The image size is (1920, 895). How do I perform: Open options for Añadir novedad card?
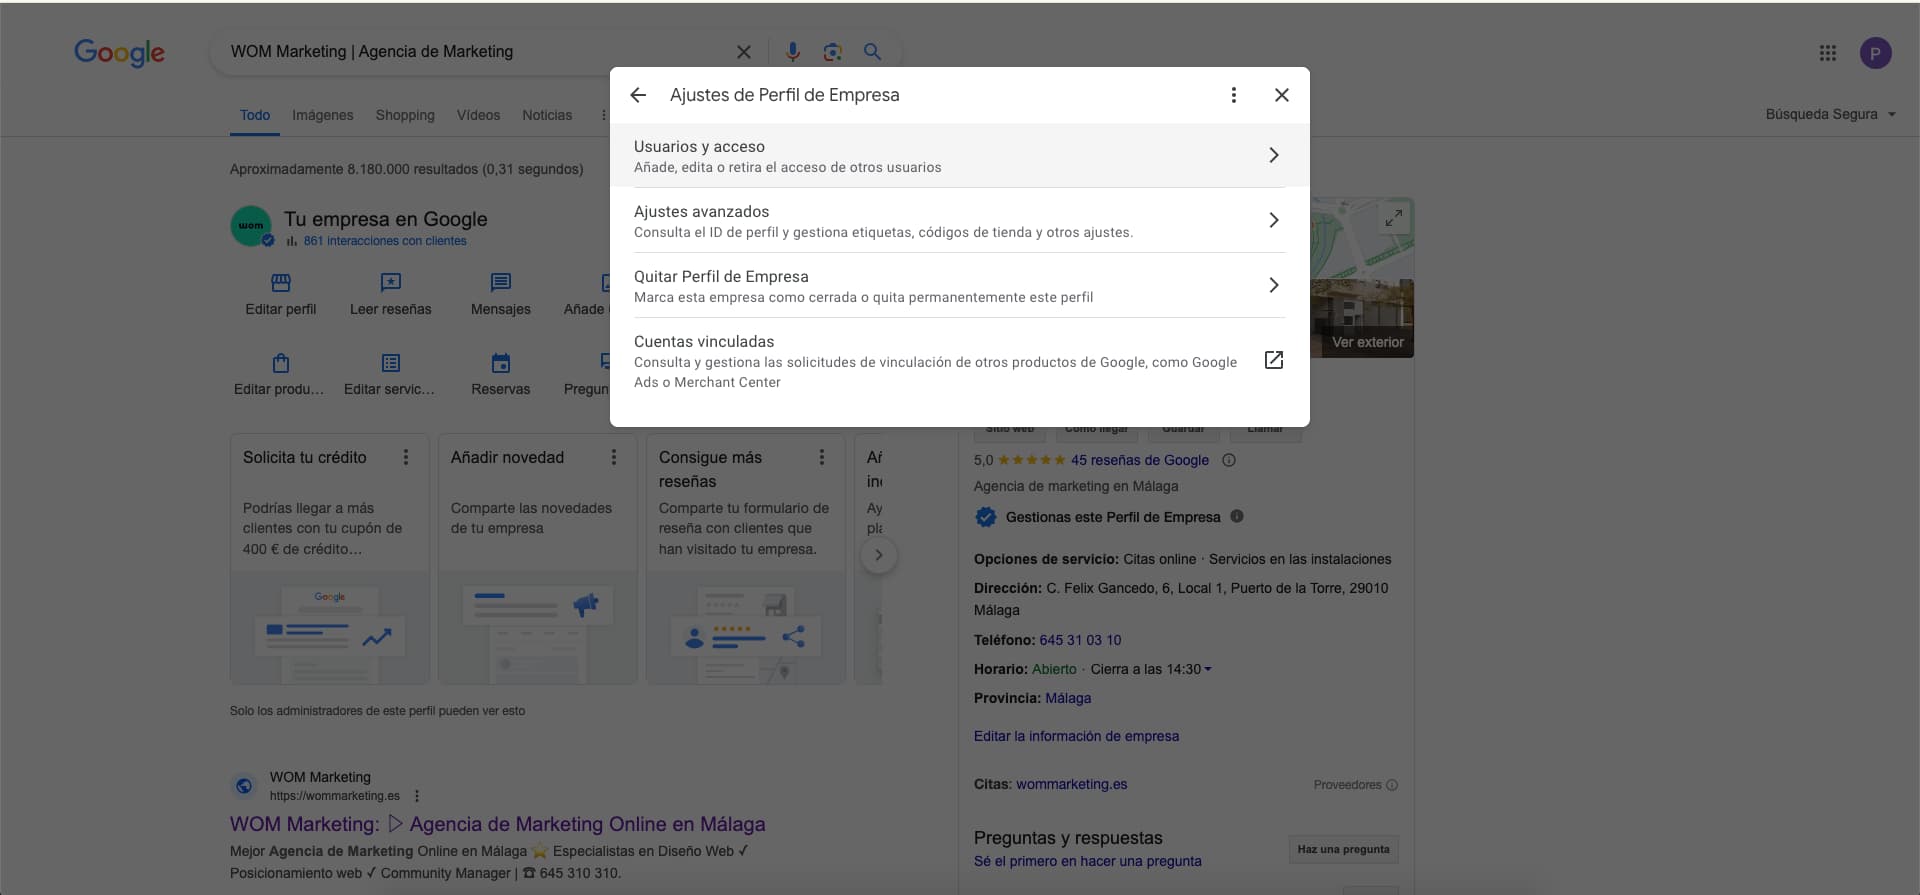tap(614, 457)
